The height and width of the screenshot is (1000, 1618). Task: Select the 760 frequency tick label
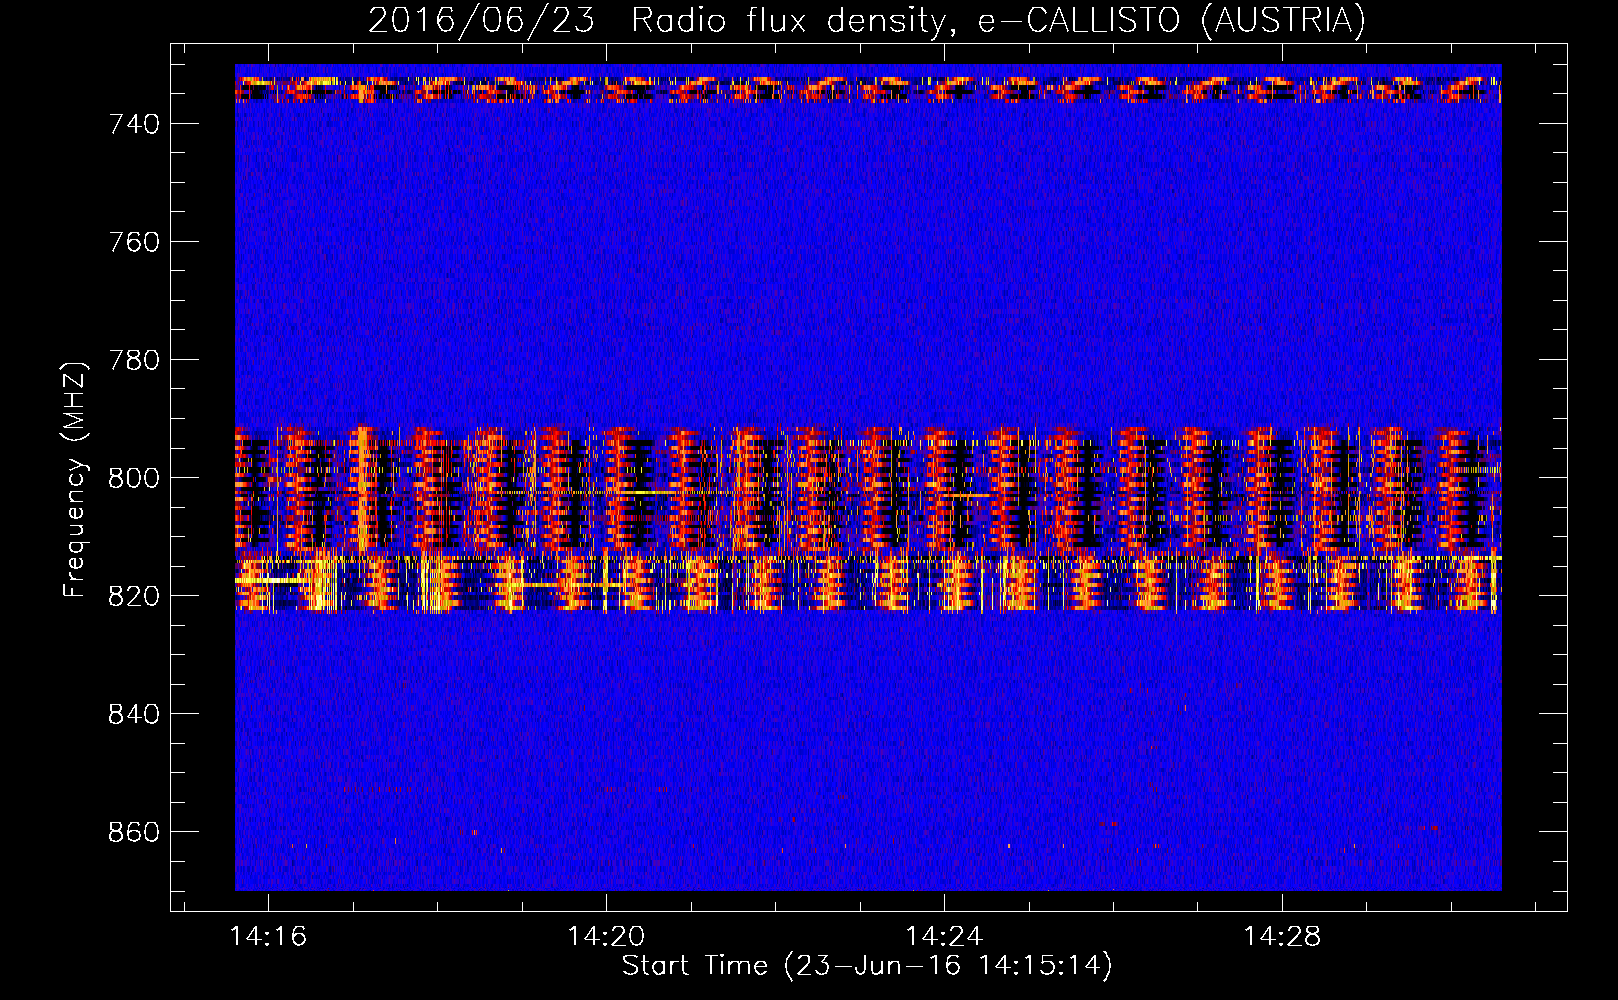point(134,242)
